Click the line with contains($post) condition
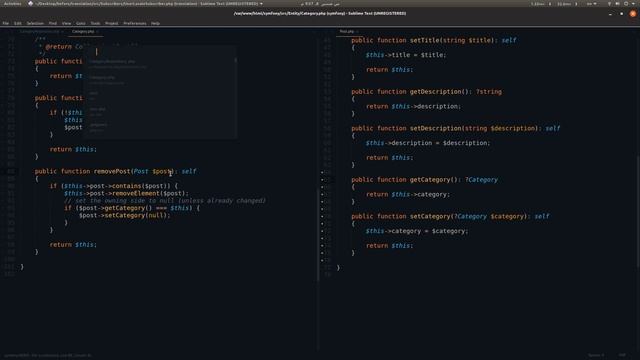This screenshot has height=360, width=640. [114, 186]
